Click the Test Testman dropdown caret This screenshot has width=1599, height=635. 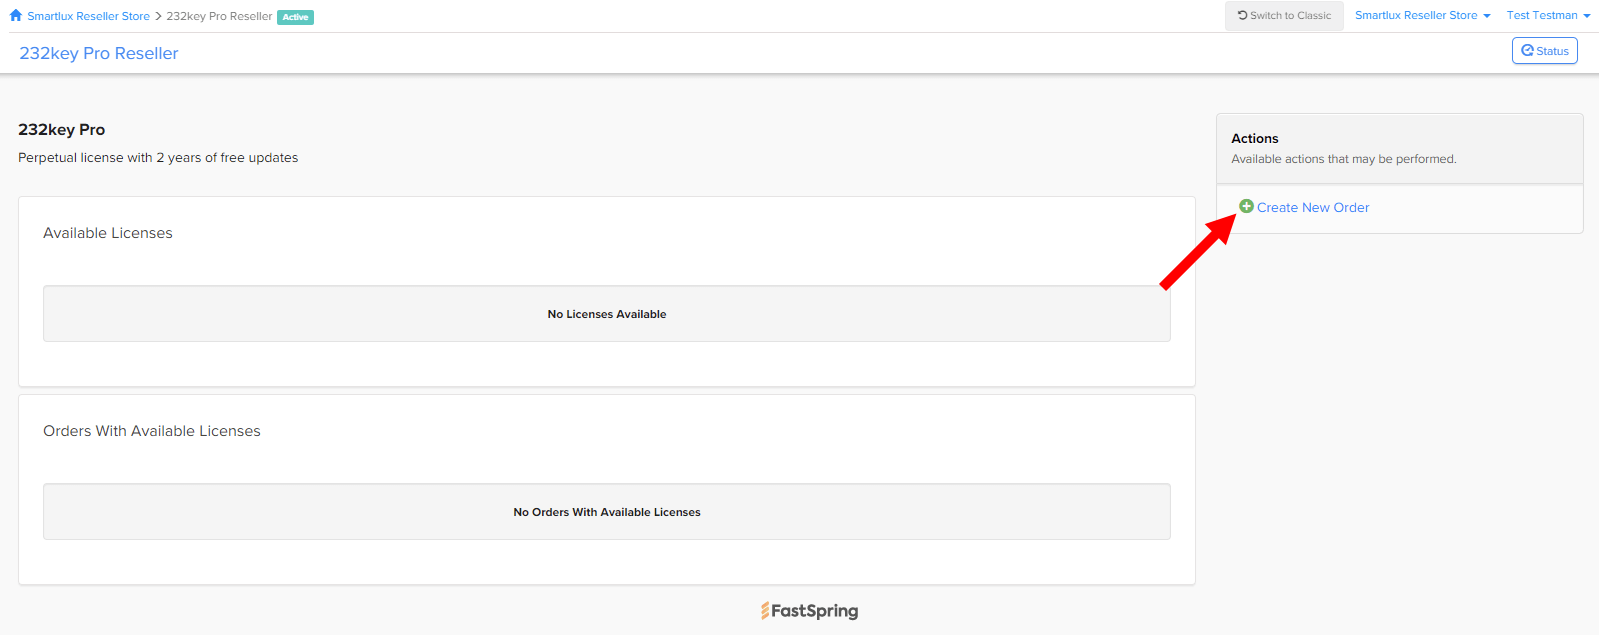tap(1586, 16)
